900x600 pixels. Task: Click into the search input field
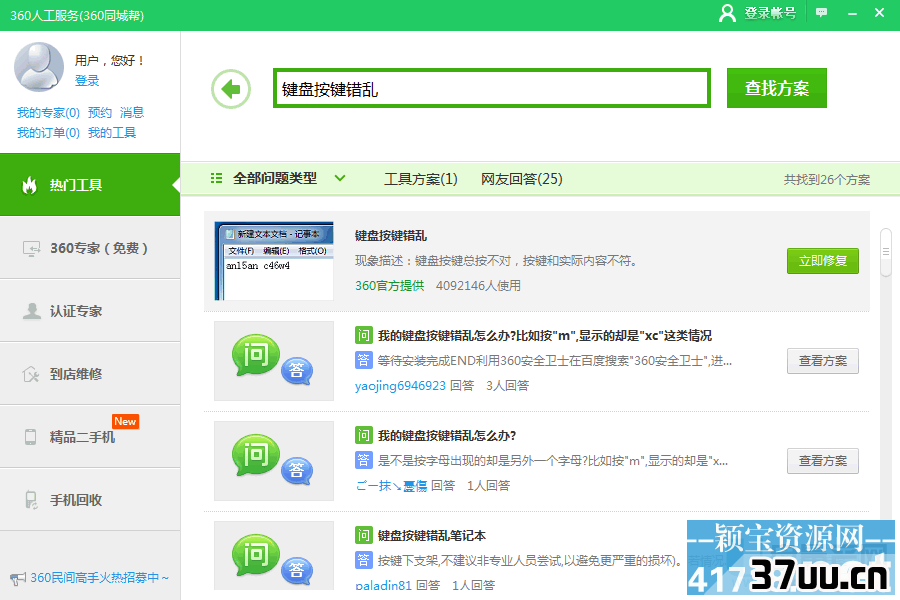pos(492,88)
